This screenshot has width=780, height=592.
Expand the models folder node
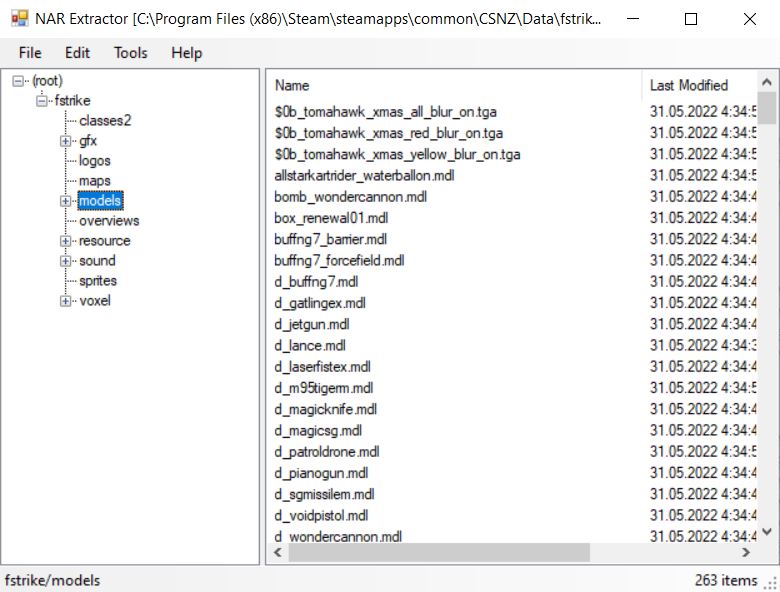66,201
